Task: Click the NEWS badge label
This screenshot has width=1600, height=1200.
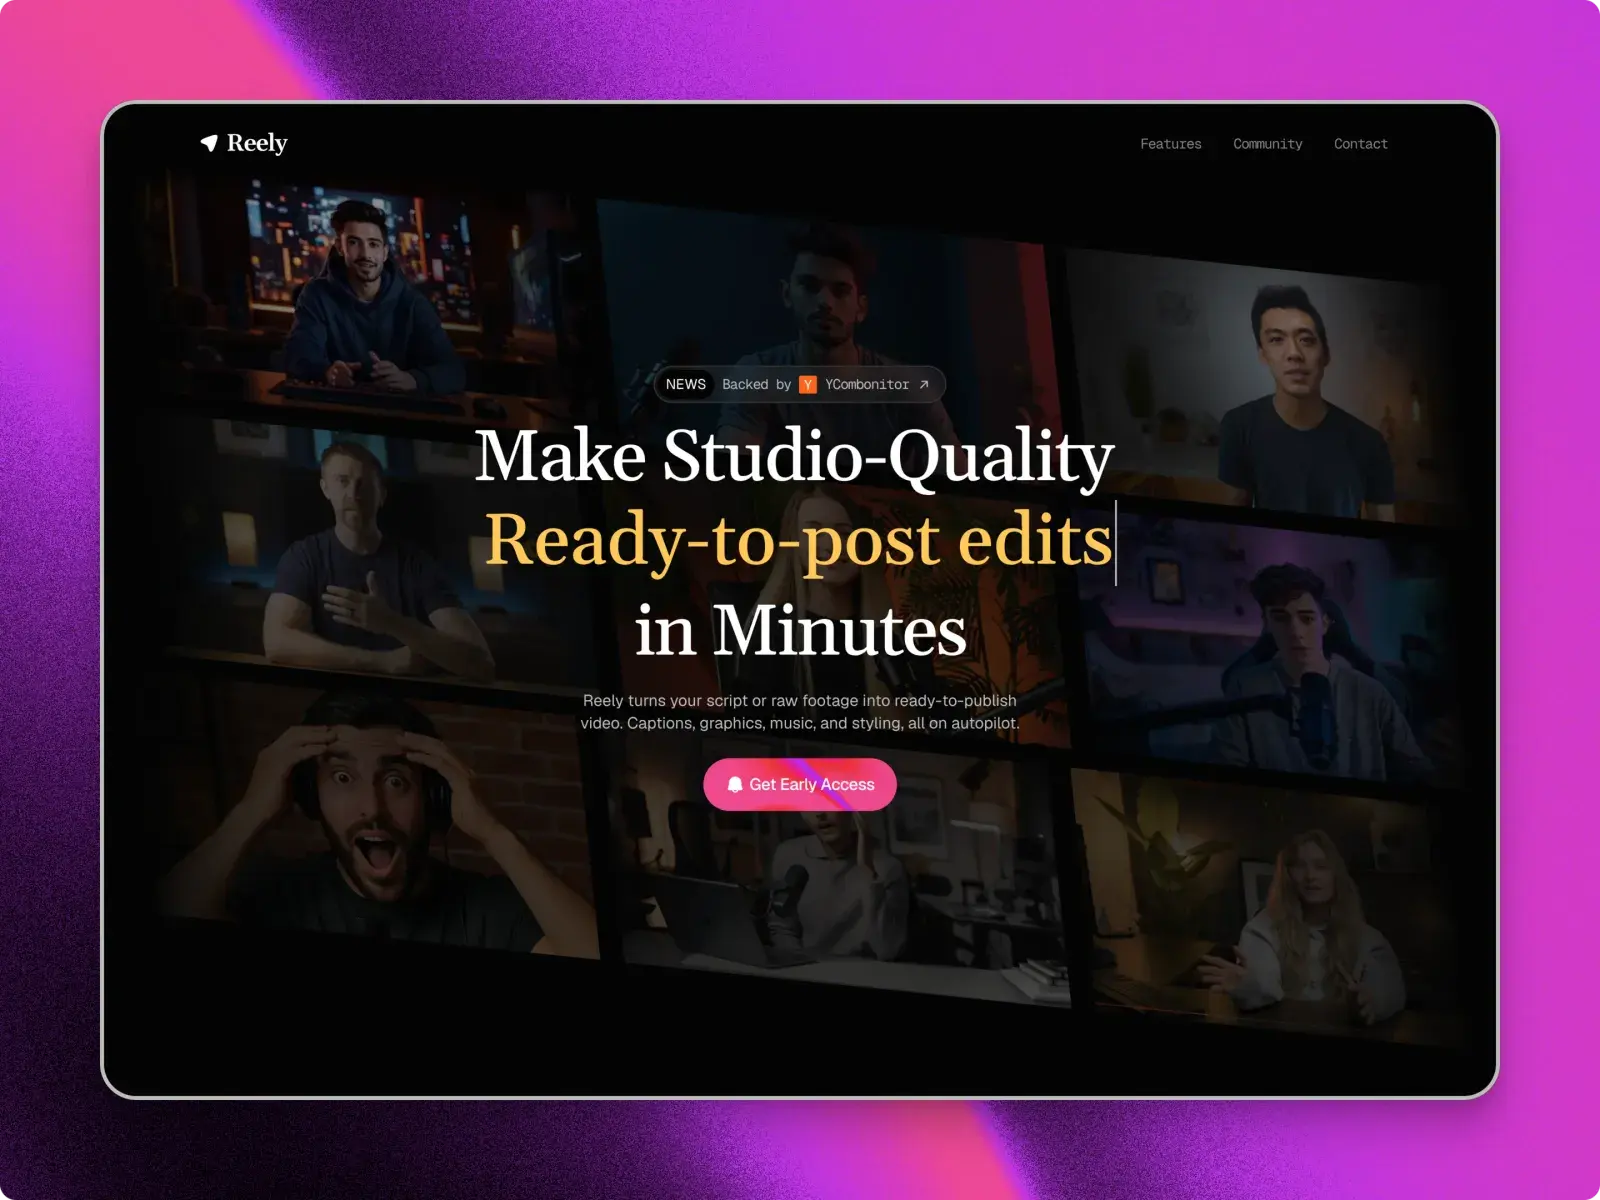Action: click(686, 384)
